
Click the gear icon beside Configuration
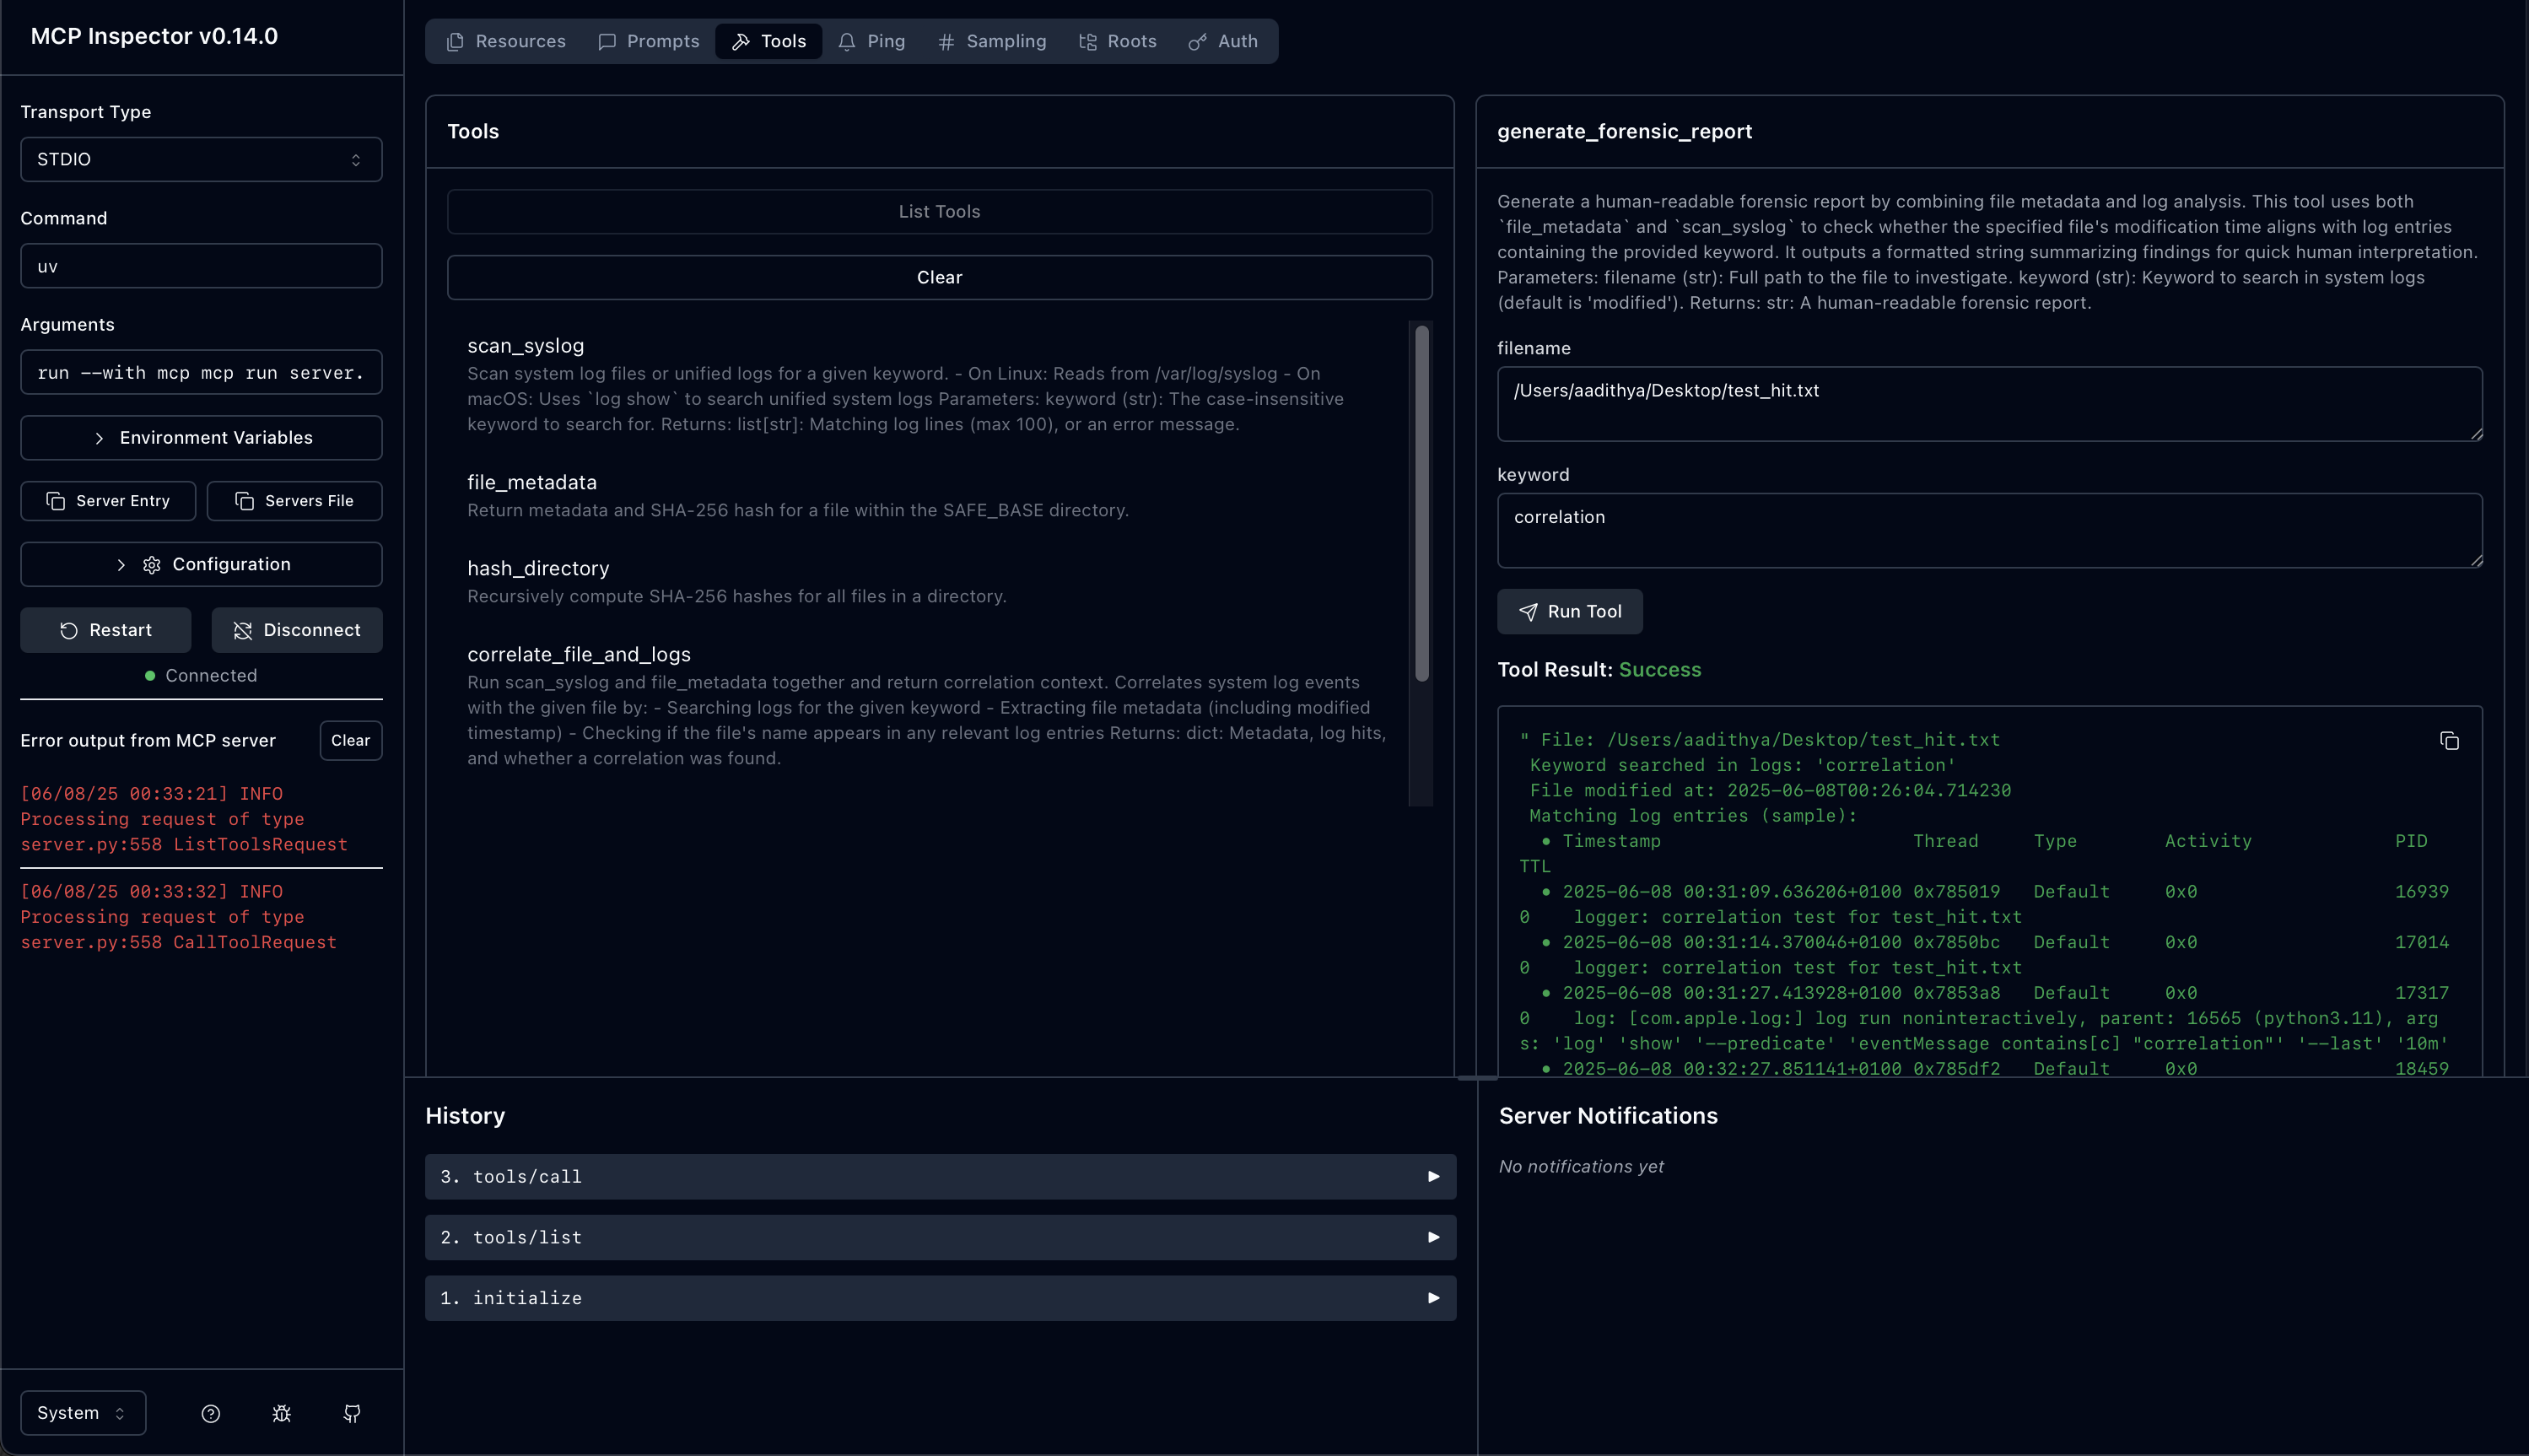[152, 565]
